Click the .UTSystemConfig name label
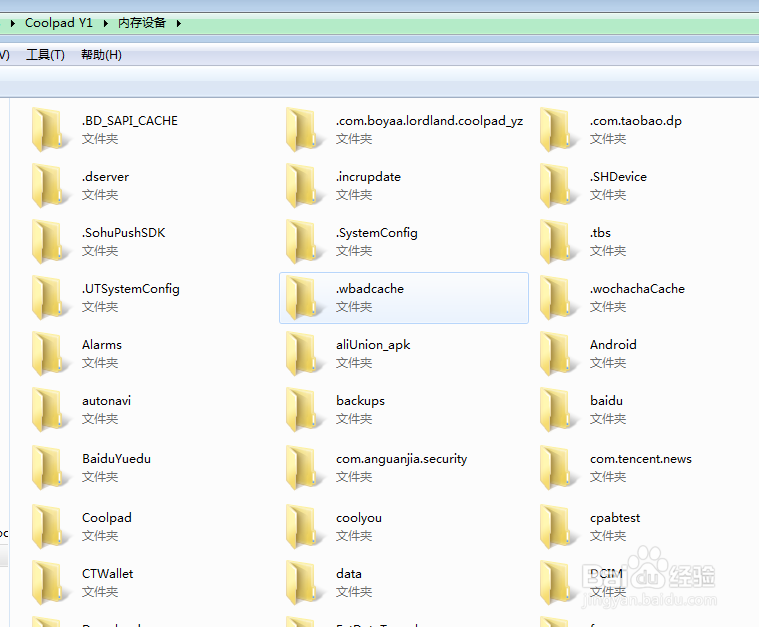This screenshot has height=627, width=759. [x=131, y=289]
